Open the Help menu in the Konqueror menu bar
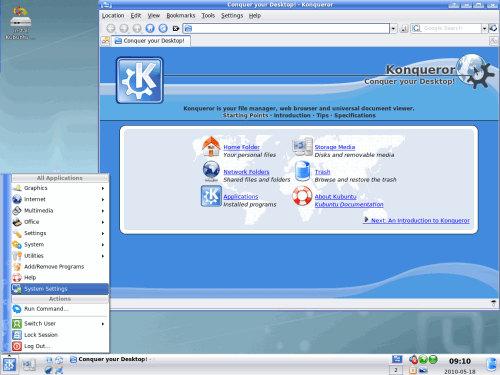The width and height of the screenshot is (500, 375). (x=255, y=16)
